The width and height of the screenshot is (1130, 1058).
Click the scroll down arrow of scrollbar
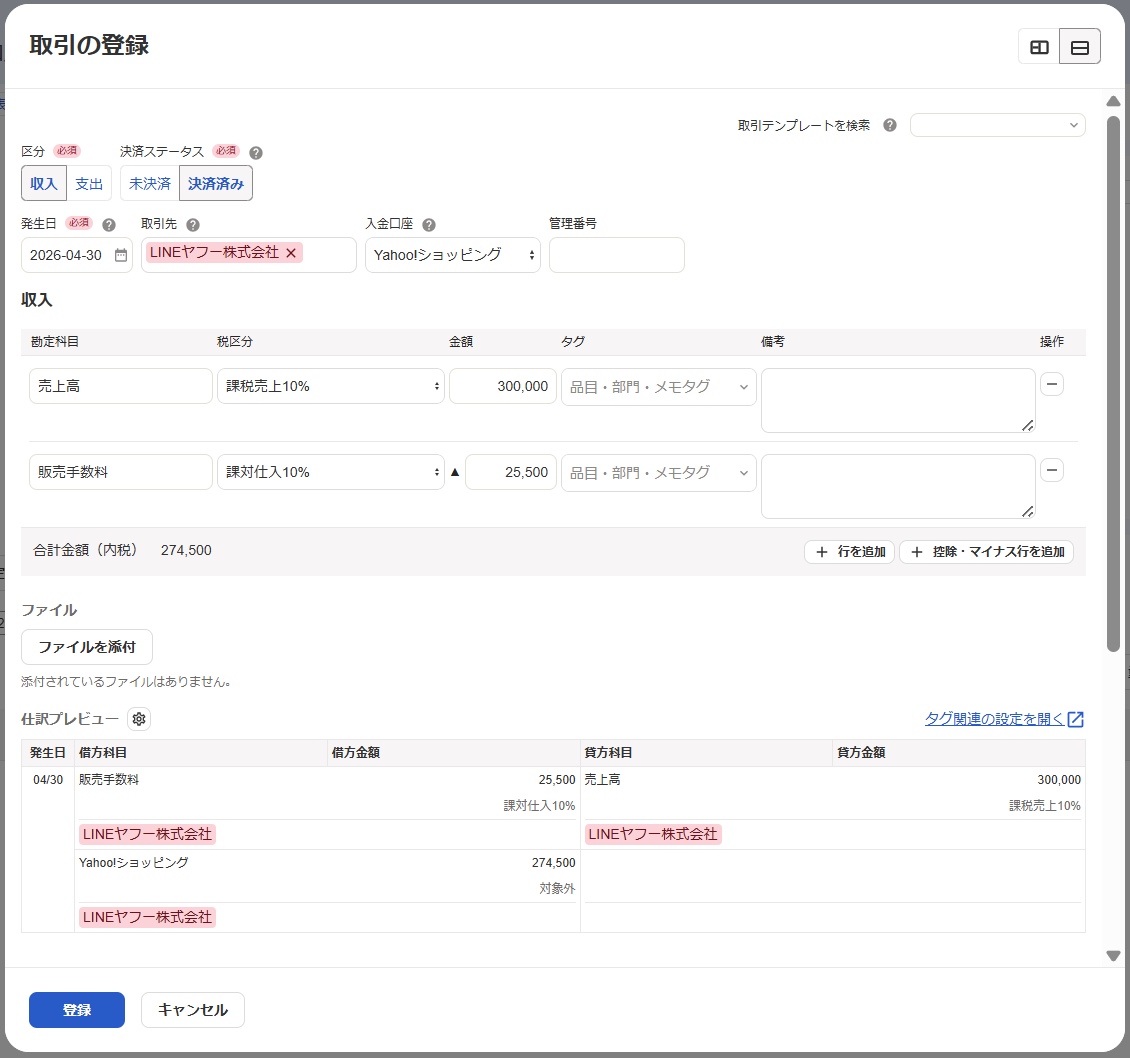click(1113, 956)
